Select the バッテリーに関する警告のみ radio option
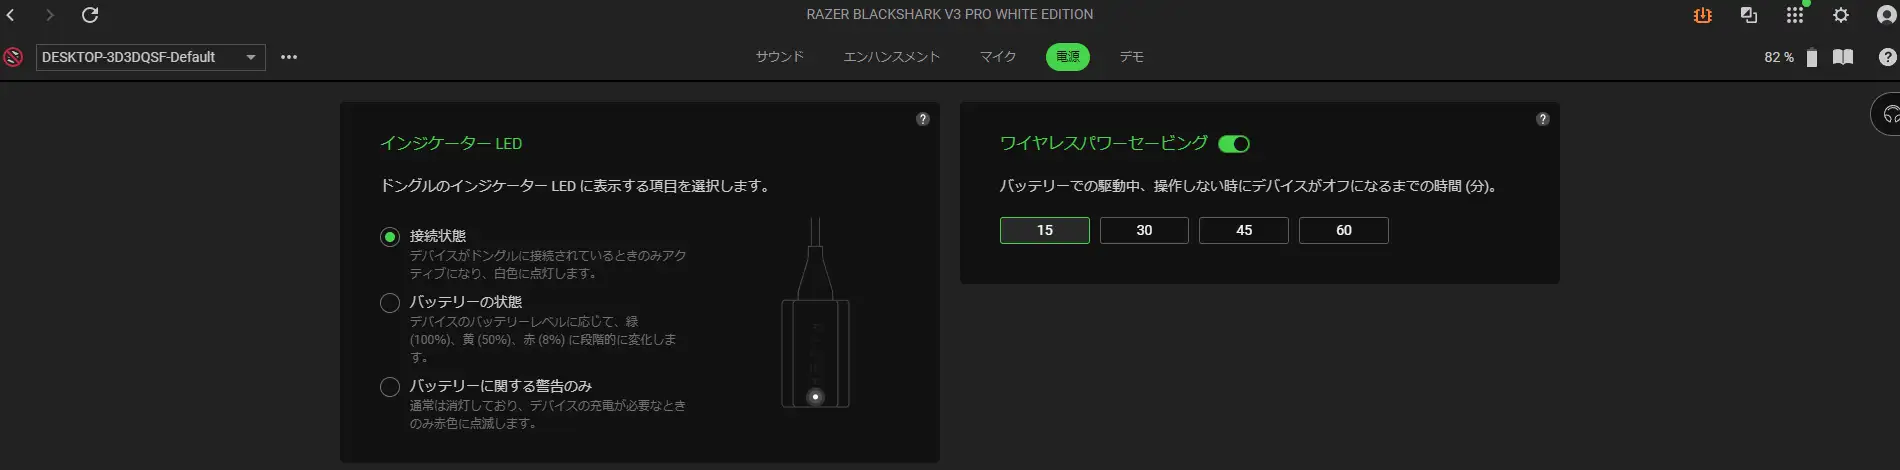The width and height of the screenshot is (1900, 470). click(390, 387)
